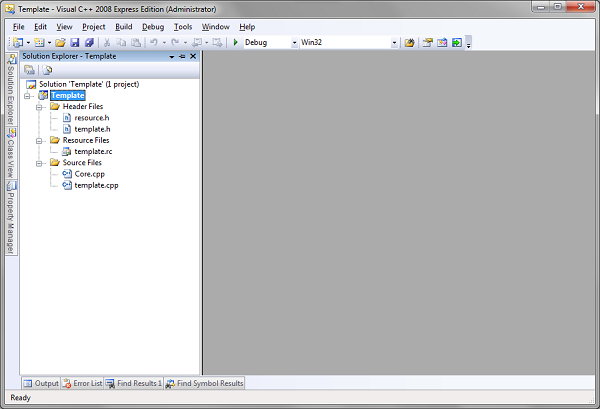Screen dimensions: 600x409
Task: Open the View menu
Action: pos(64,27)
